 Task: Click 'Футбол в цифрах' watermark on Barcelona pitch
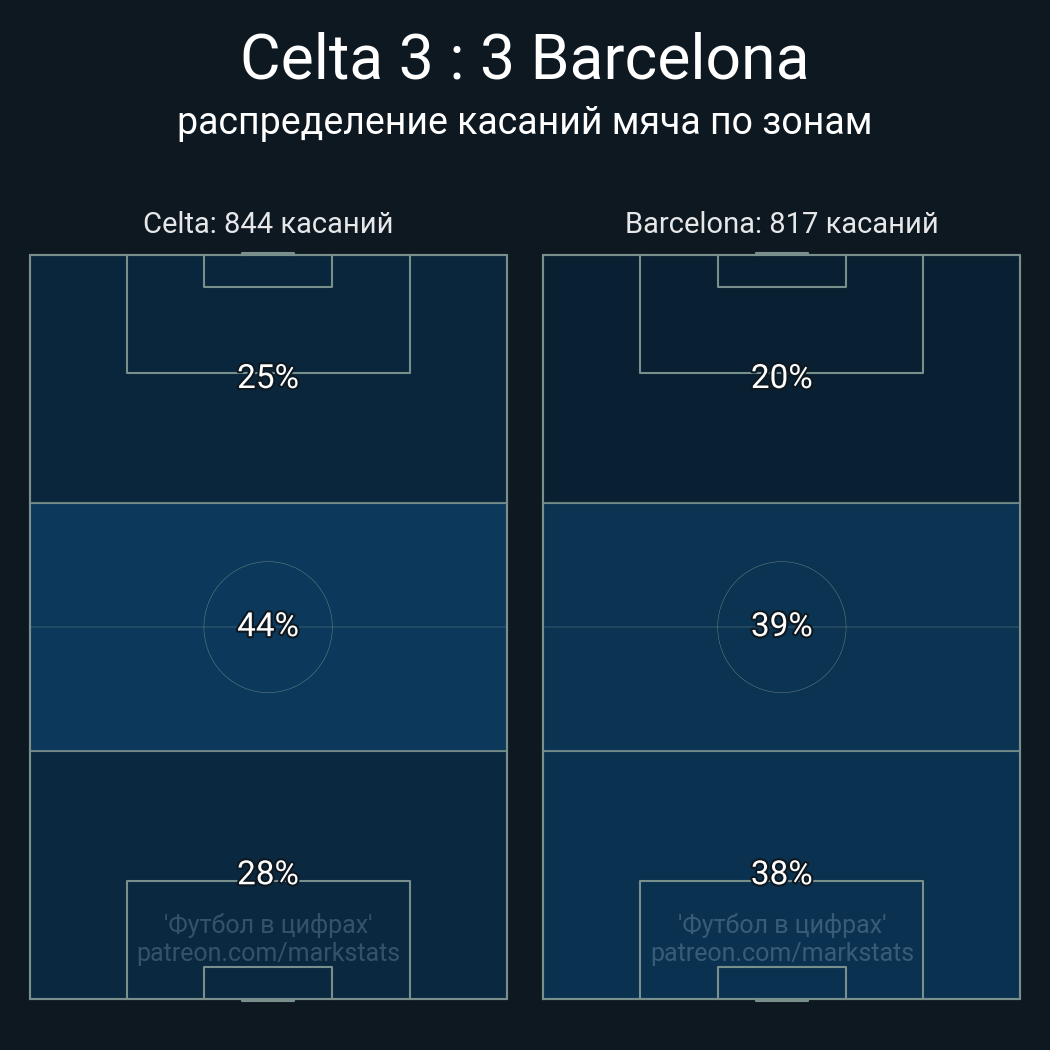point(781,924)
